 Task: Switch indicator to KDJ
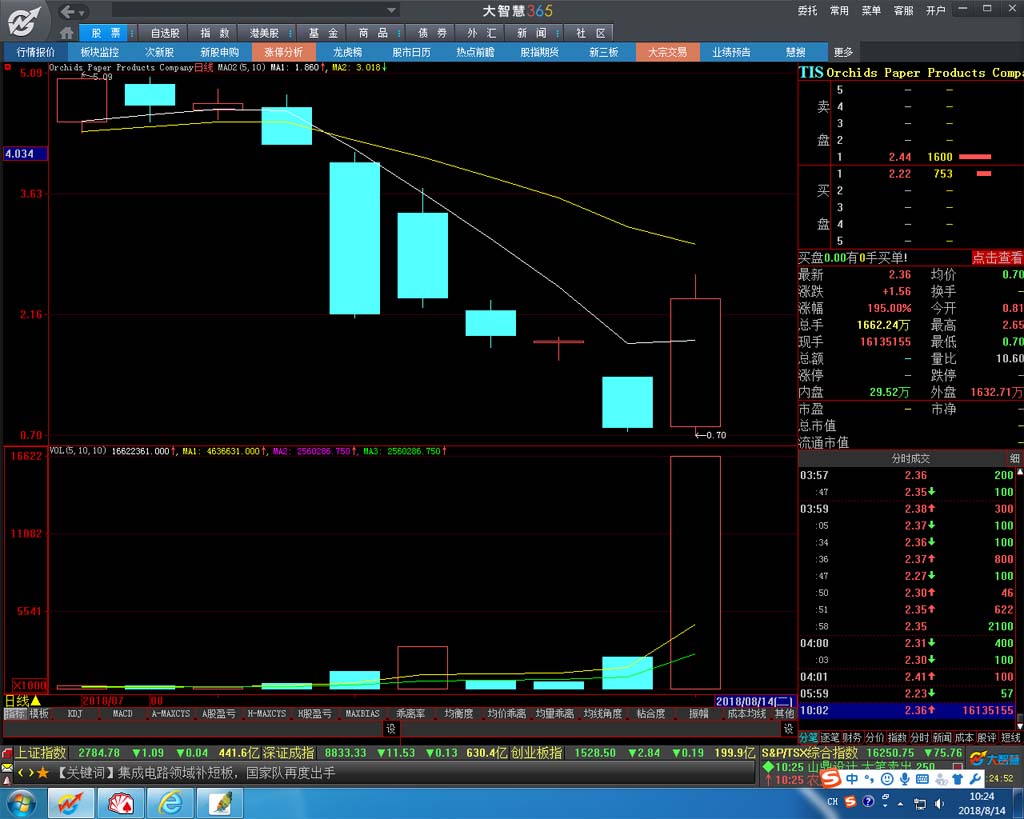pyautogui.click(x=75, y=714)
